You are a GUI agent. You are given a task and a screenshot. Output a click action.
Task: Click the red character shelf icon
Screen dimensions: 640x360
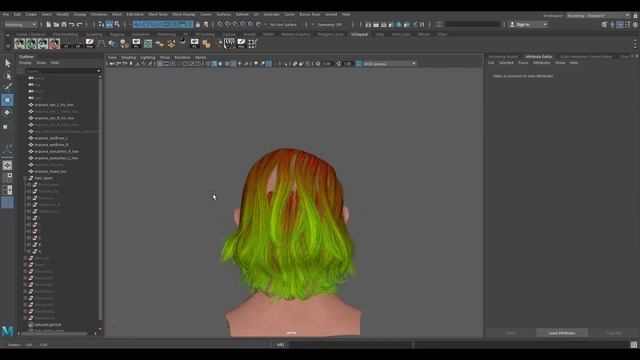pyautogui.click(x=54, y=43)
